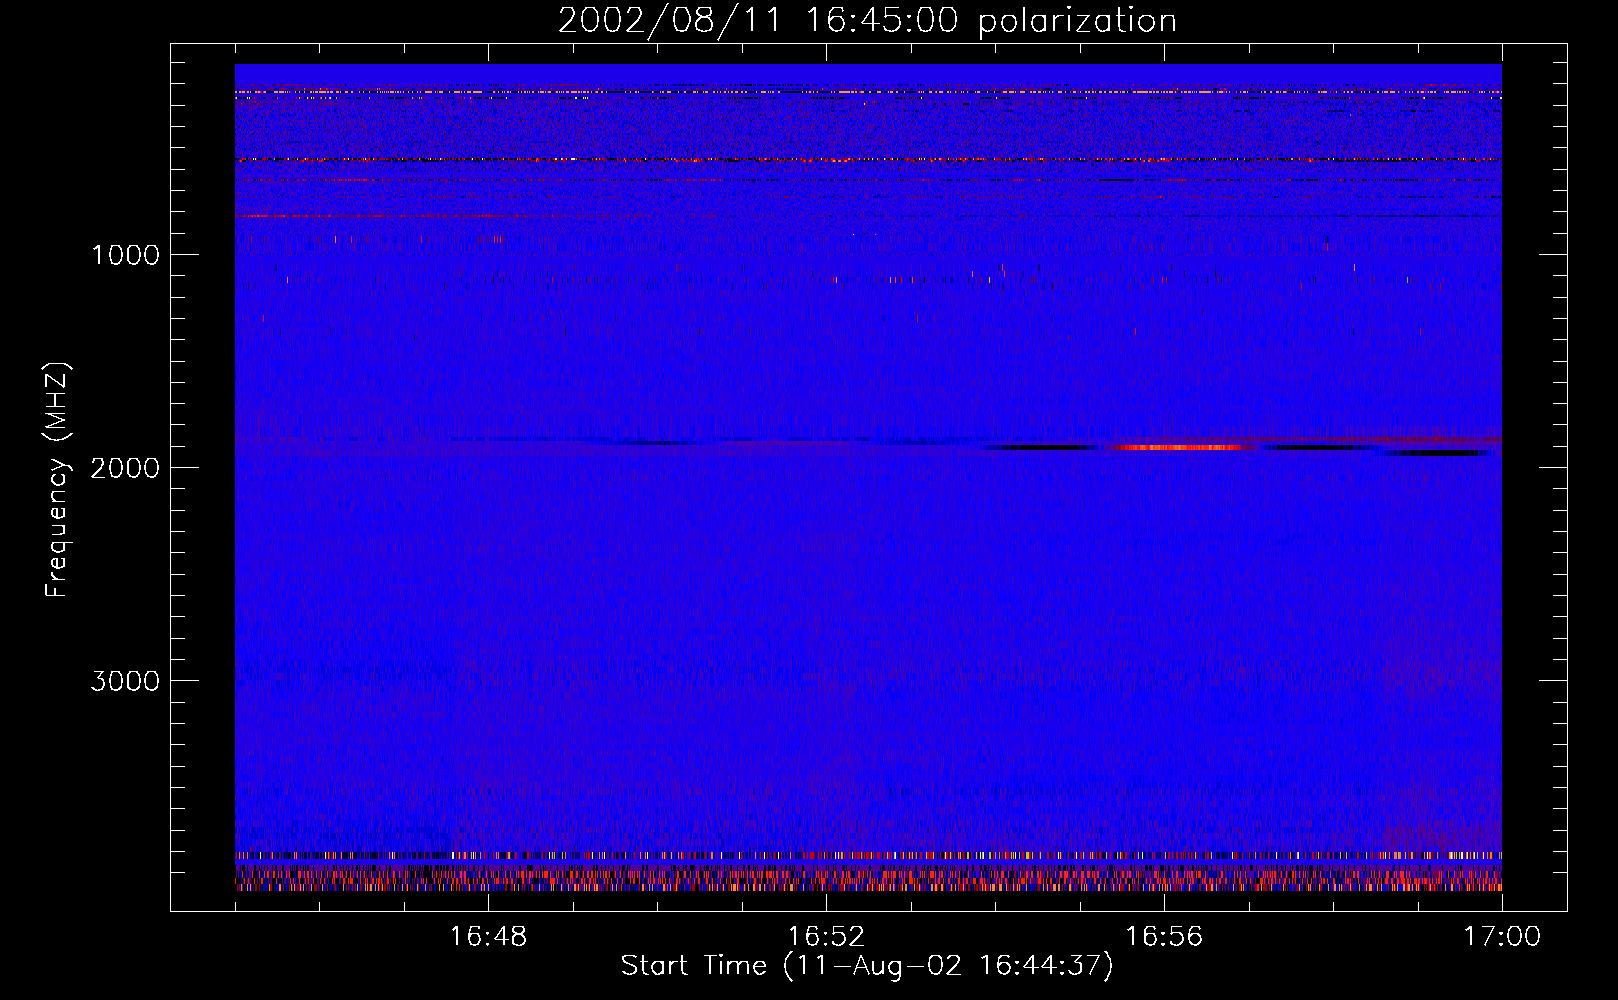Click the noisy red band at the spectrogram bottom
Viewport: 1618px width, 1000px height.
click(x=868, y=878)
